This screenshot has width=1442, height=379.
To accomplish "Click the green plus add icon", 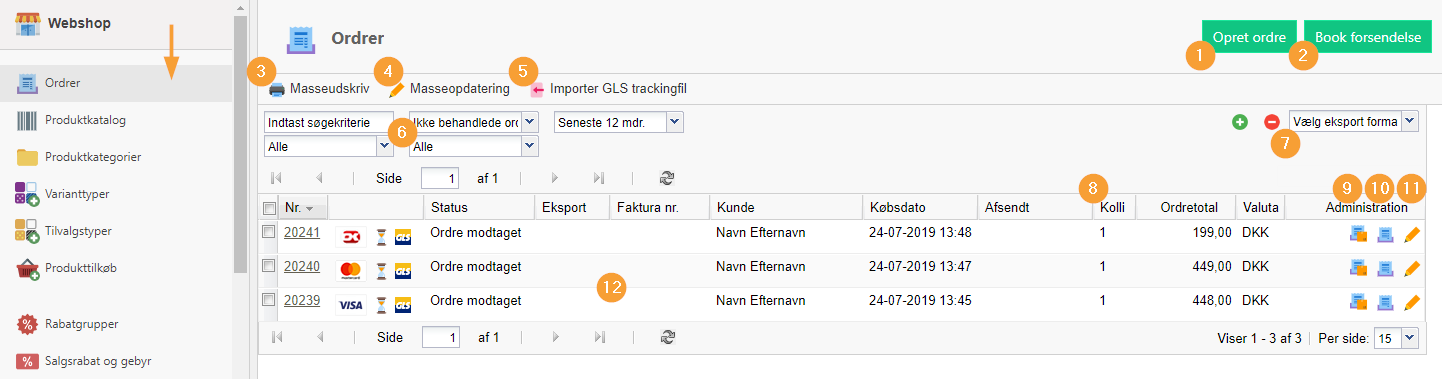I will [1240, 122].
